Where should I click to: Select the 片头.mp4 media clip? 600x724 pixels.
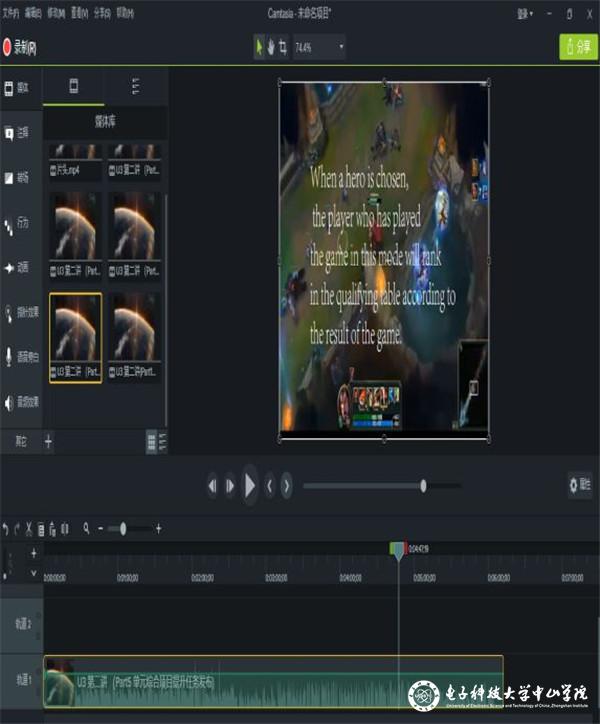coord(75,162)
